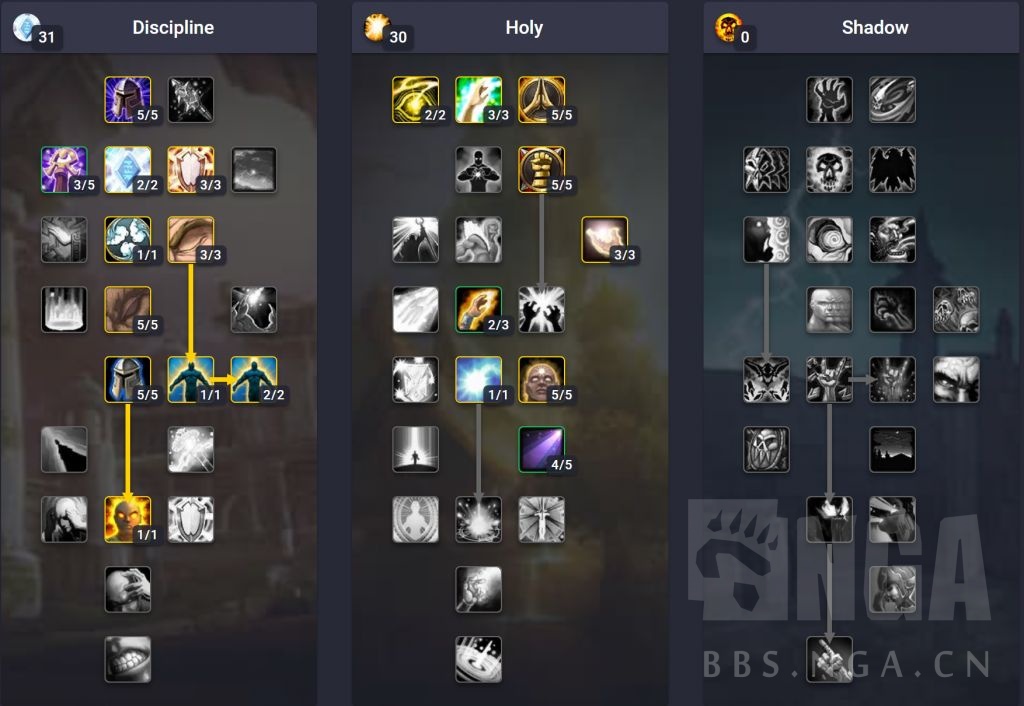Click grinning teeth talent at Discipline bottom

tap(127, 659)
